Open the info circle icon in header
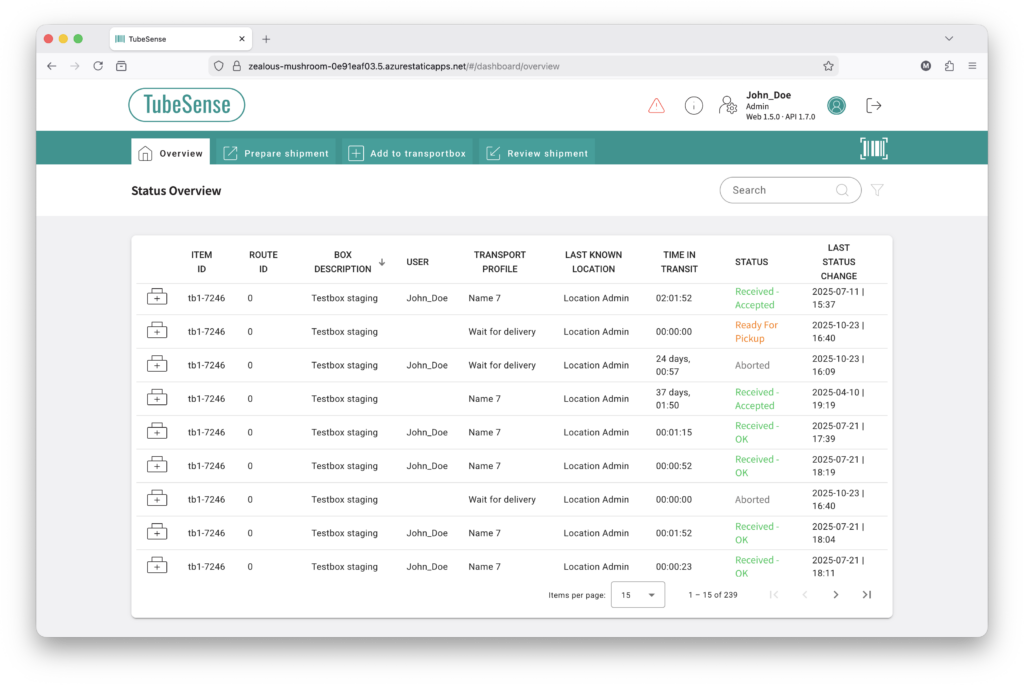The height and width of the screenshot is (685, 1024). pos(693,105)
